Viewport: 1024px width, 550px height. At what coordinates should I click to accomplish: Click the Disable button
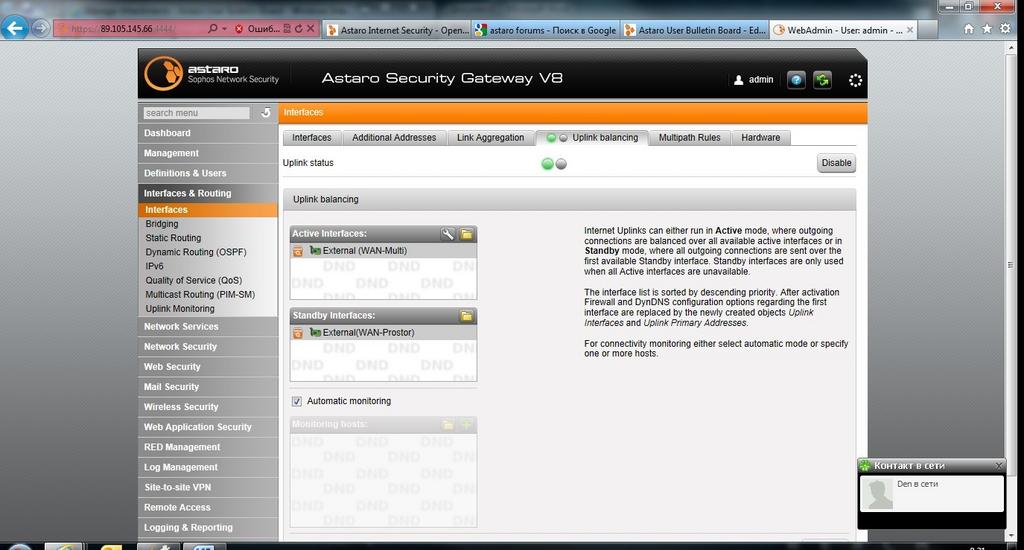[x=836, y=163]
